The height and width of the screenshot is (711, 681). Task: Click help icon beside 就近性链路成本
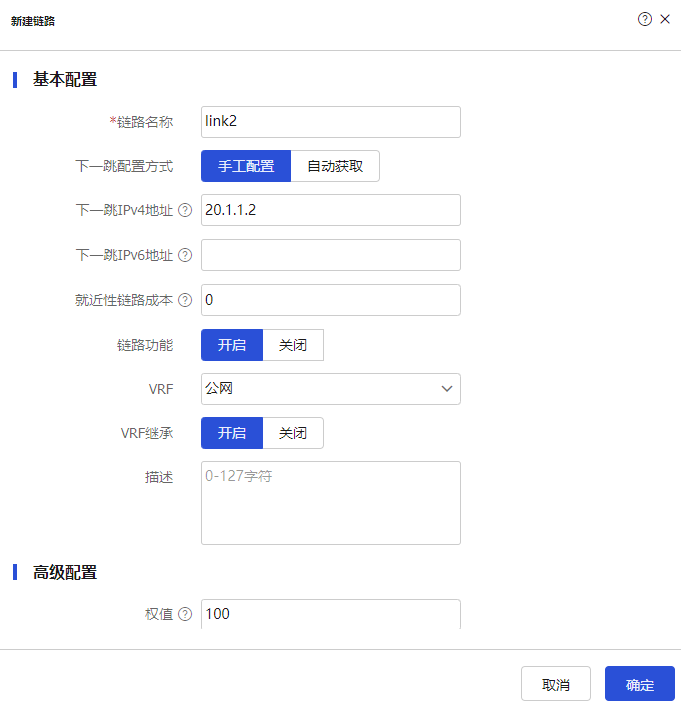point(185,300)
